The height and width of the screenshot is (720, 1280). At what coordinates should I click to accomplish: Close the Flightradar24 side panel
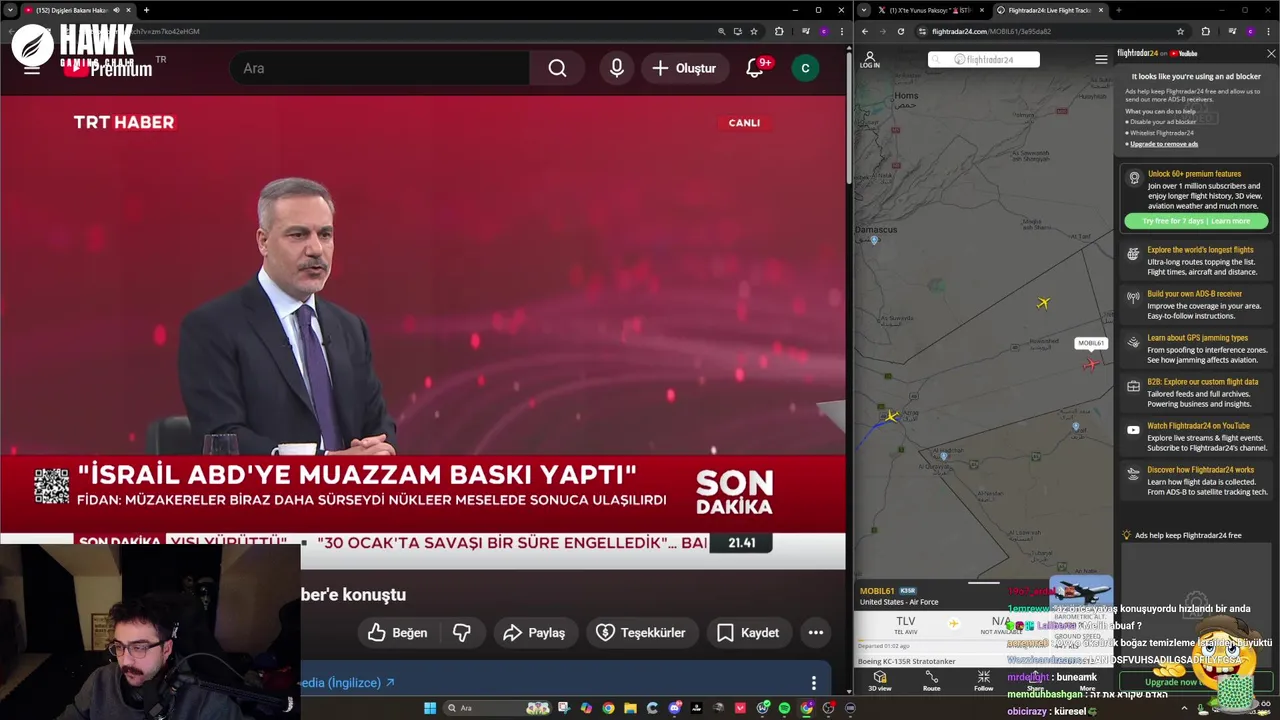(x=1271, y=54)
